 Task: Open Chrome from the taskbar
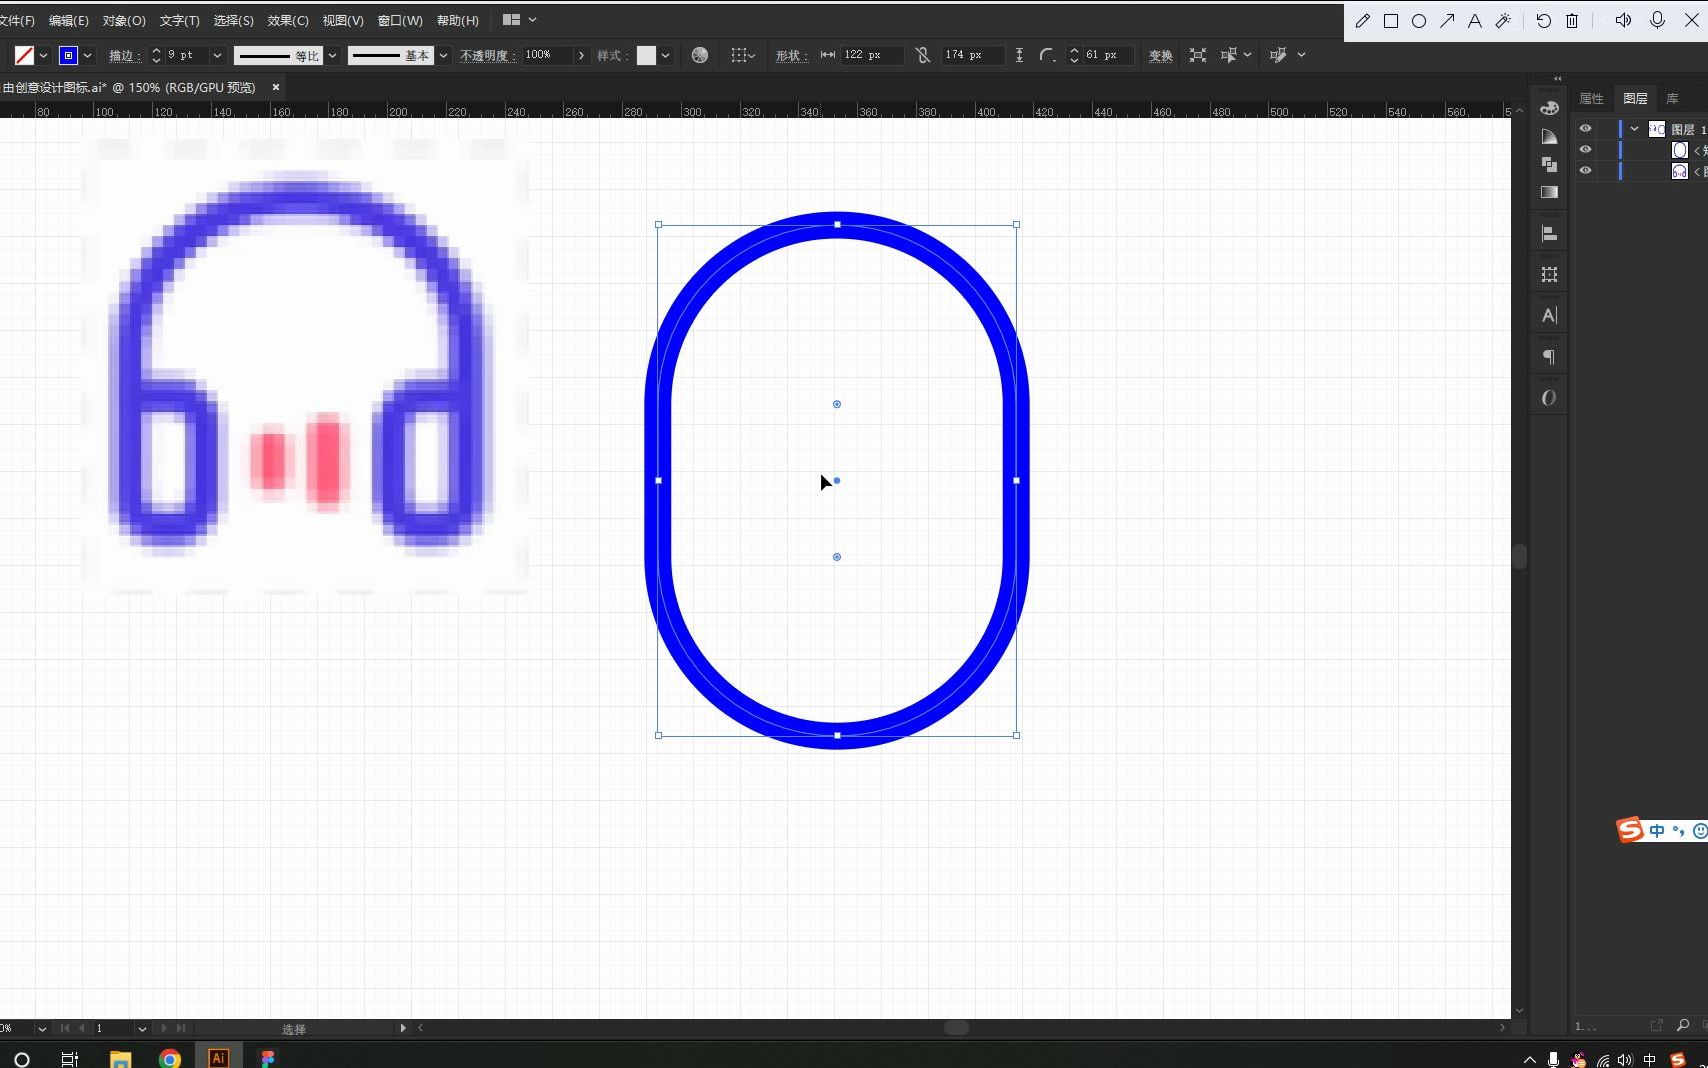click(170, 1058)
